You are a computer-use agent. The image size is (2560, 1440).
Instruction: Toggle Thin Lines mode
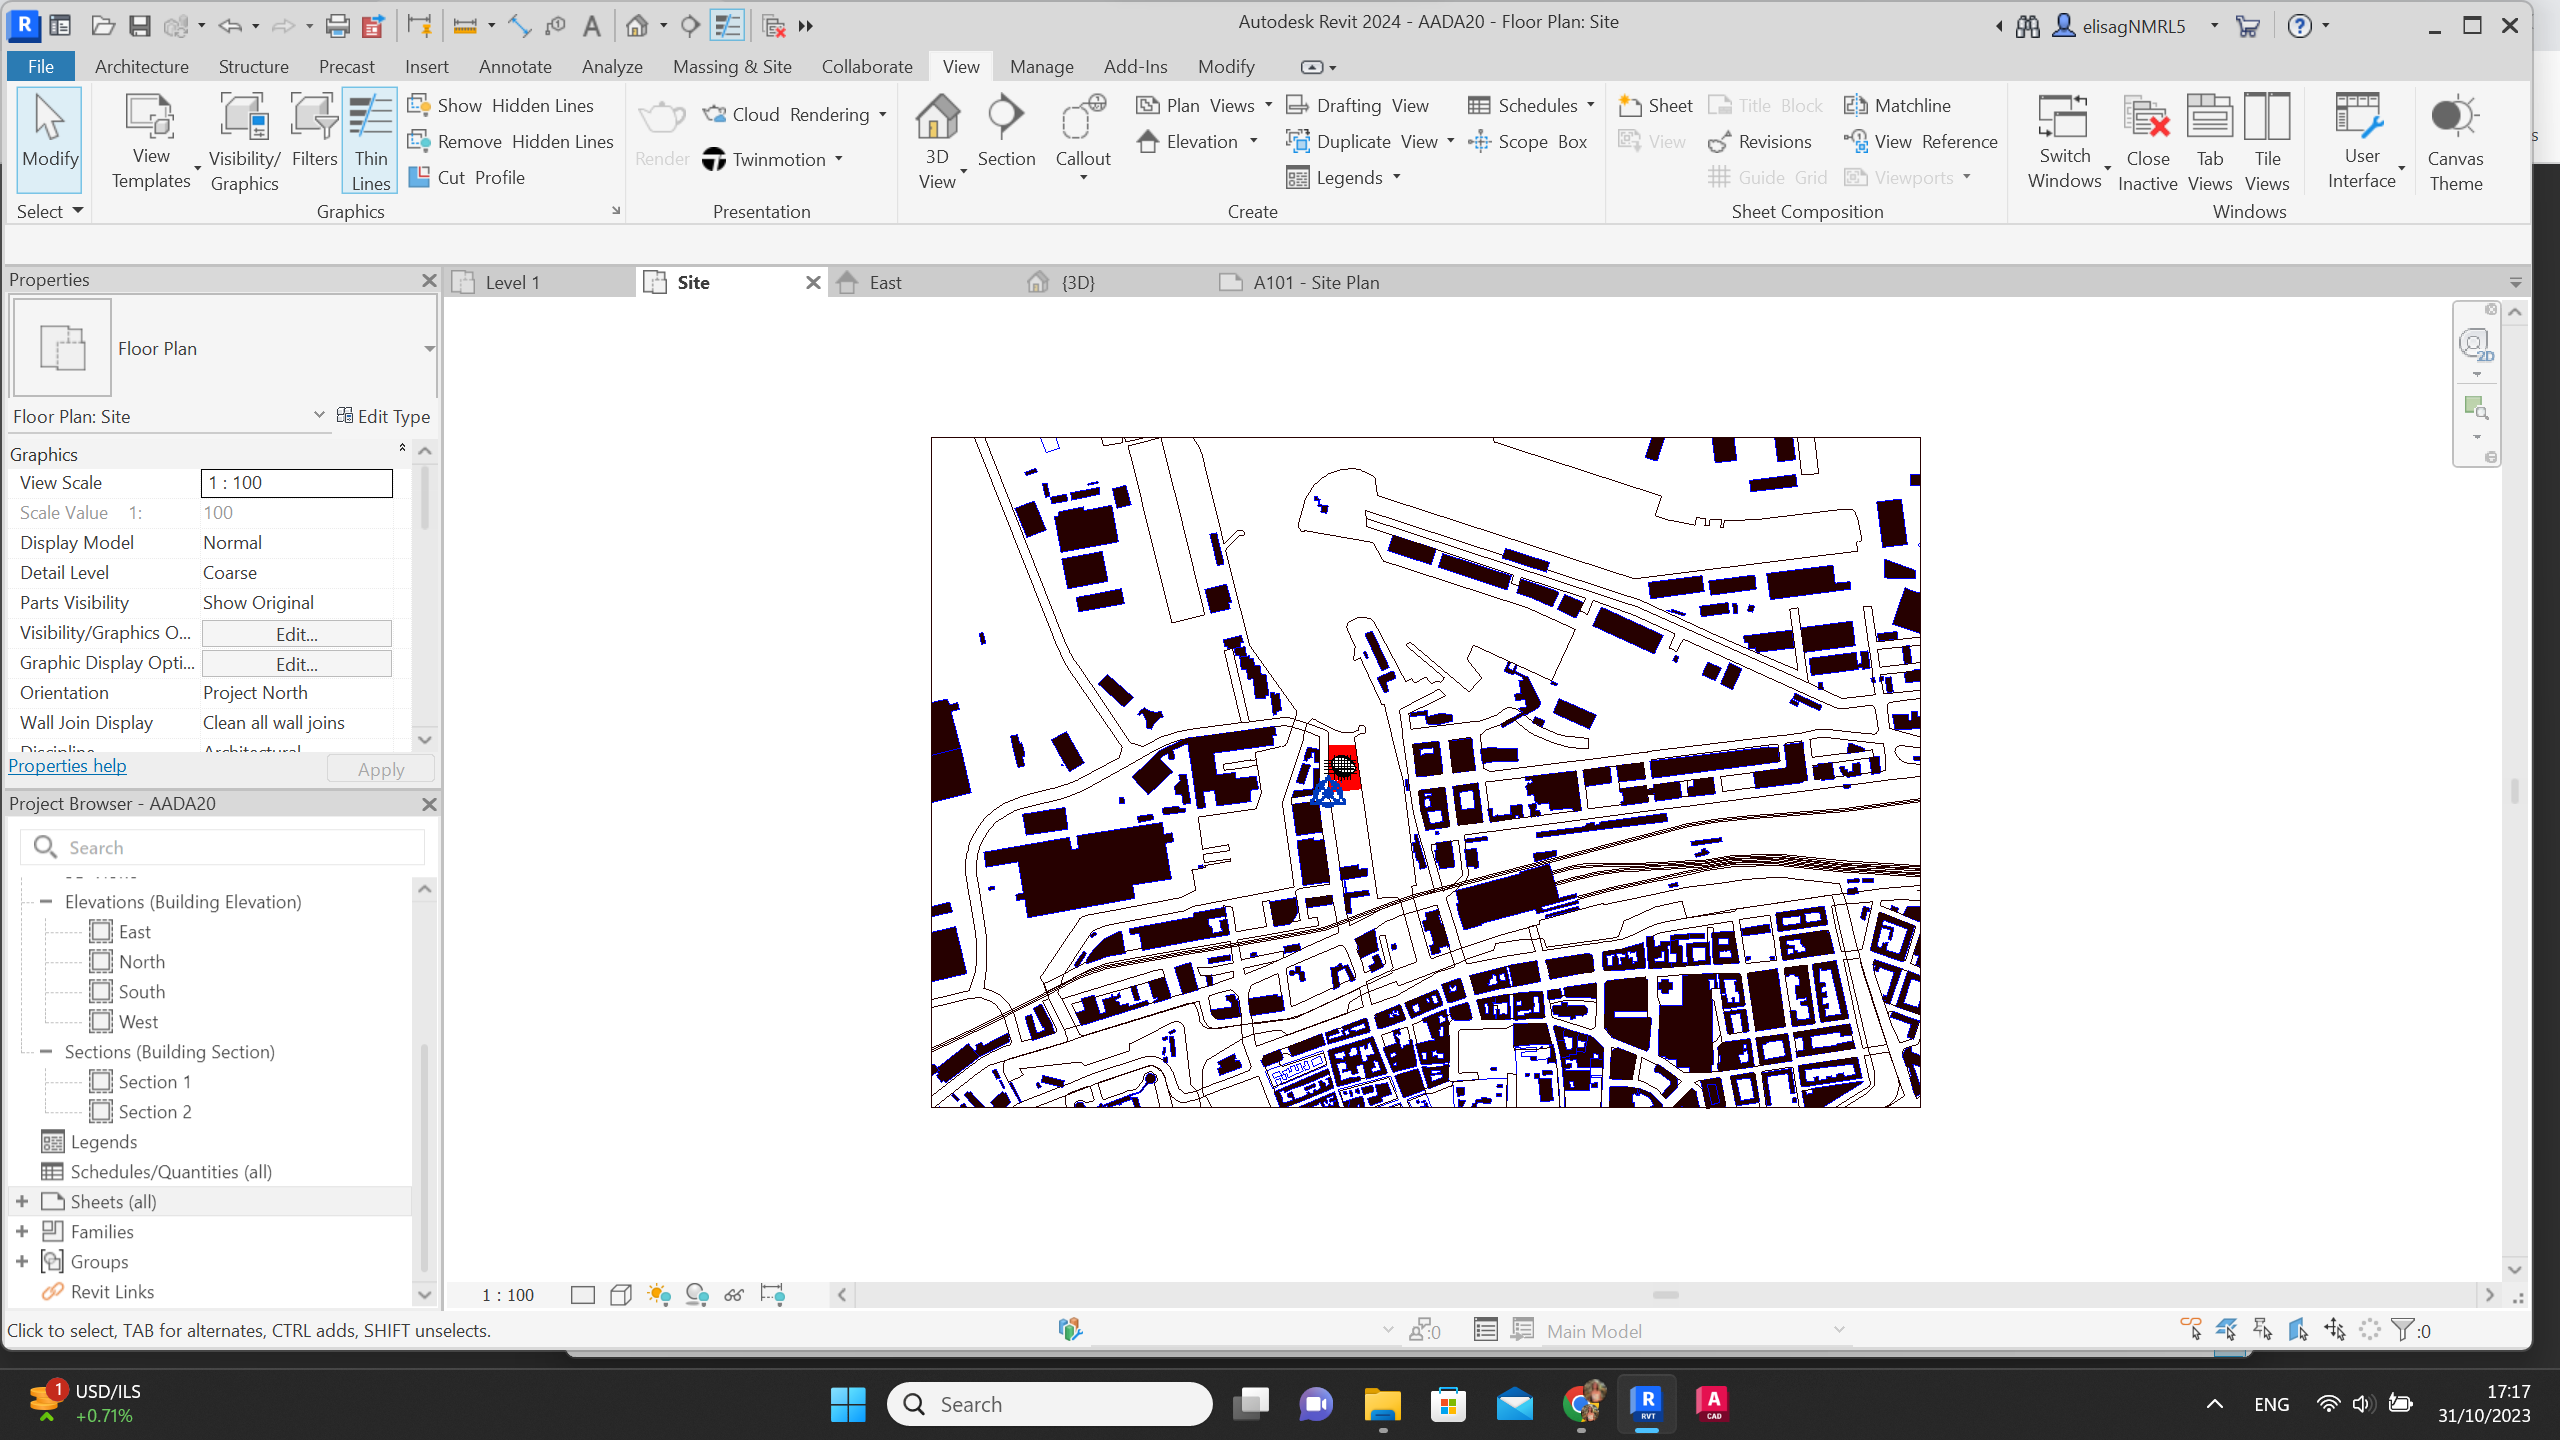click(370, 141)
